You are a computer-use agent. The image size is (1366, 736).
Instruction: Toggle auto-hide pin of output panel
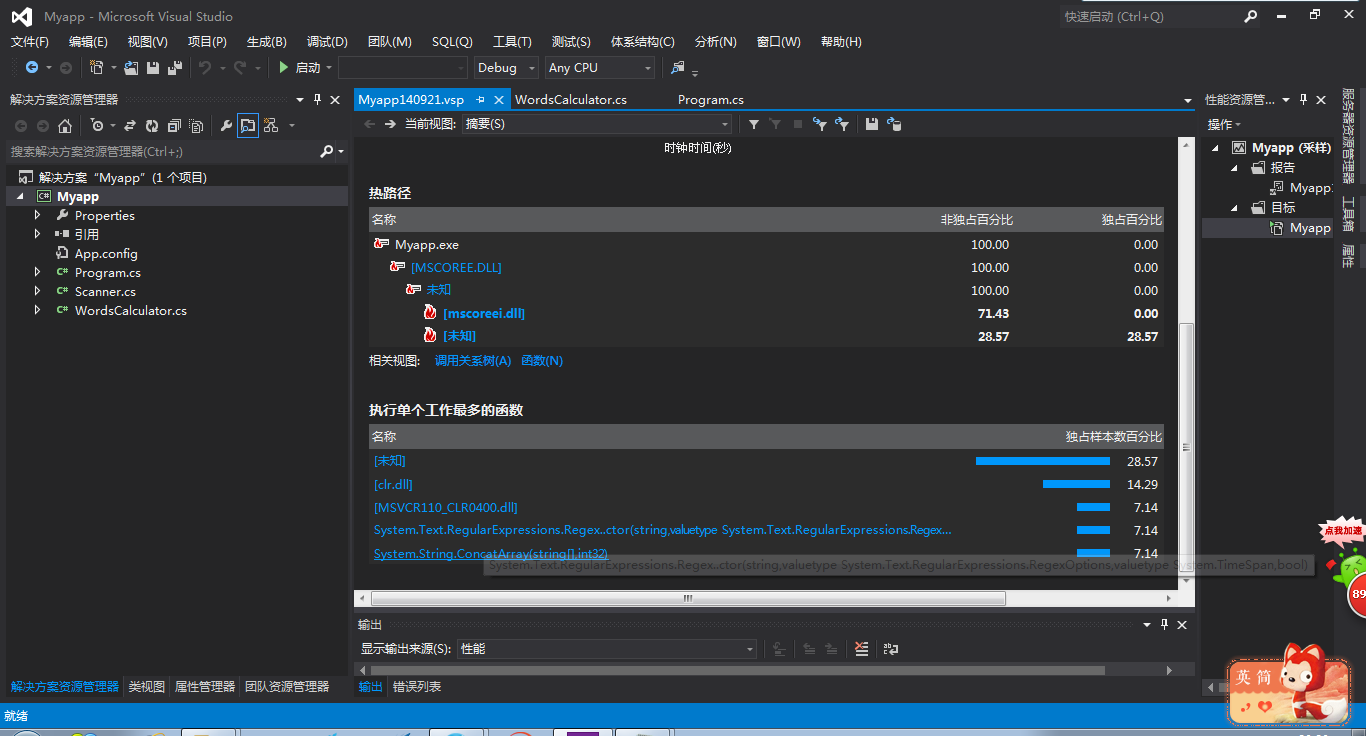pos(1164,624)
